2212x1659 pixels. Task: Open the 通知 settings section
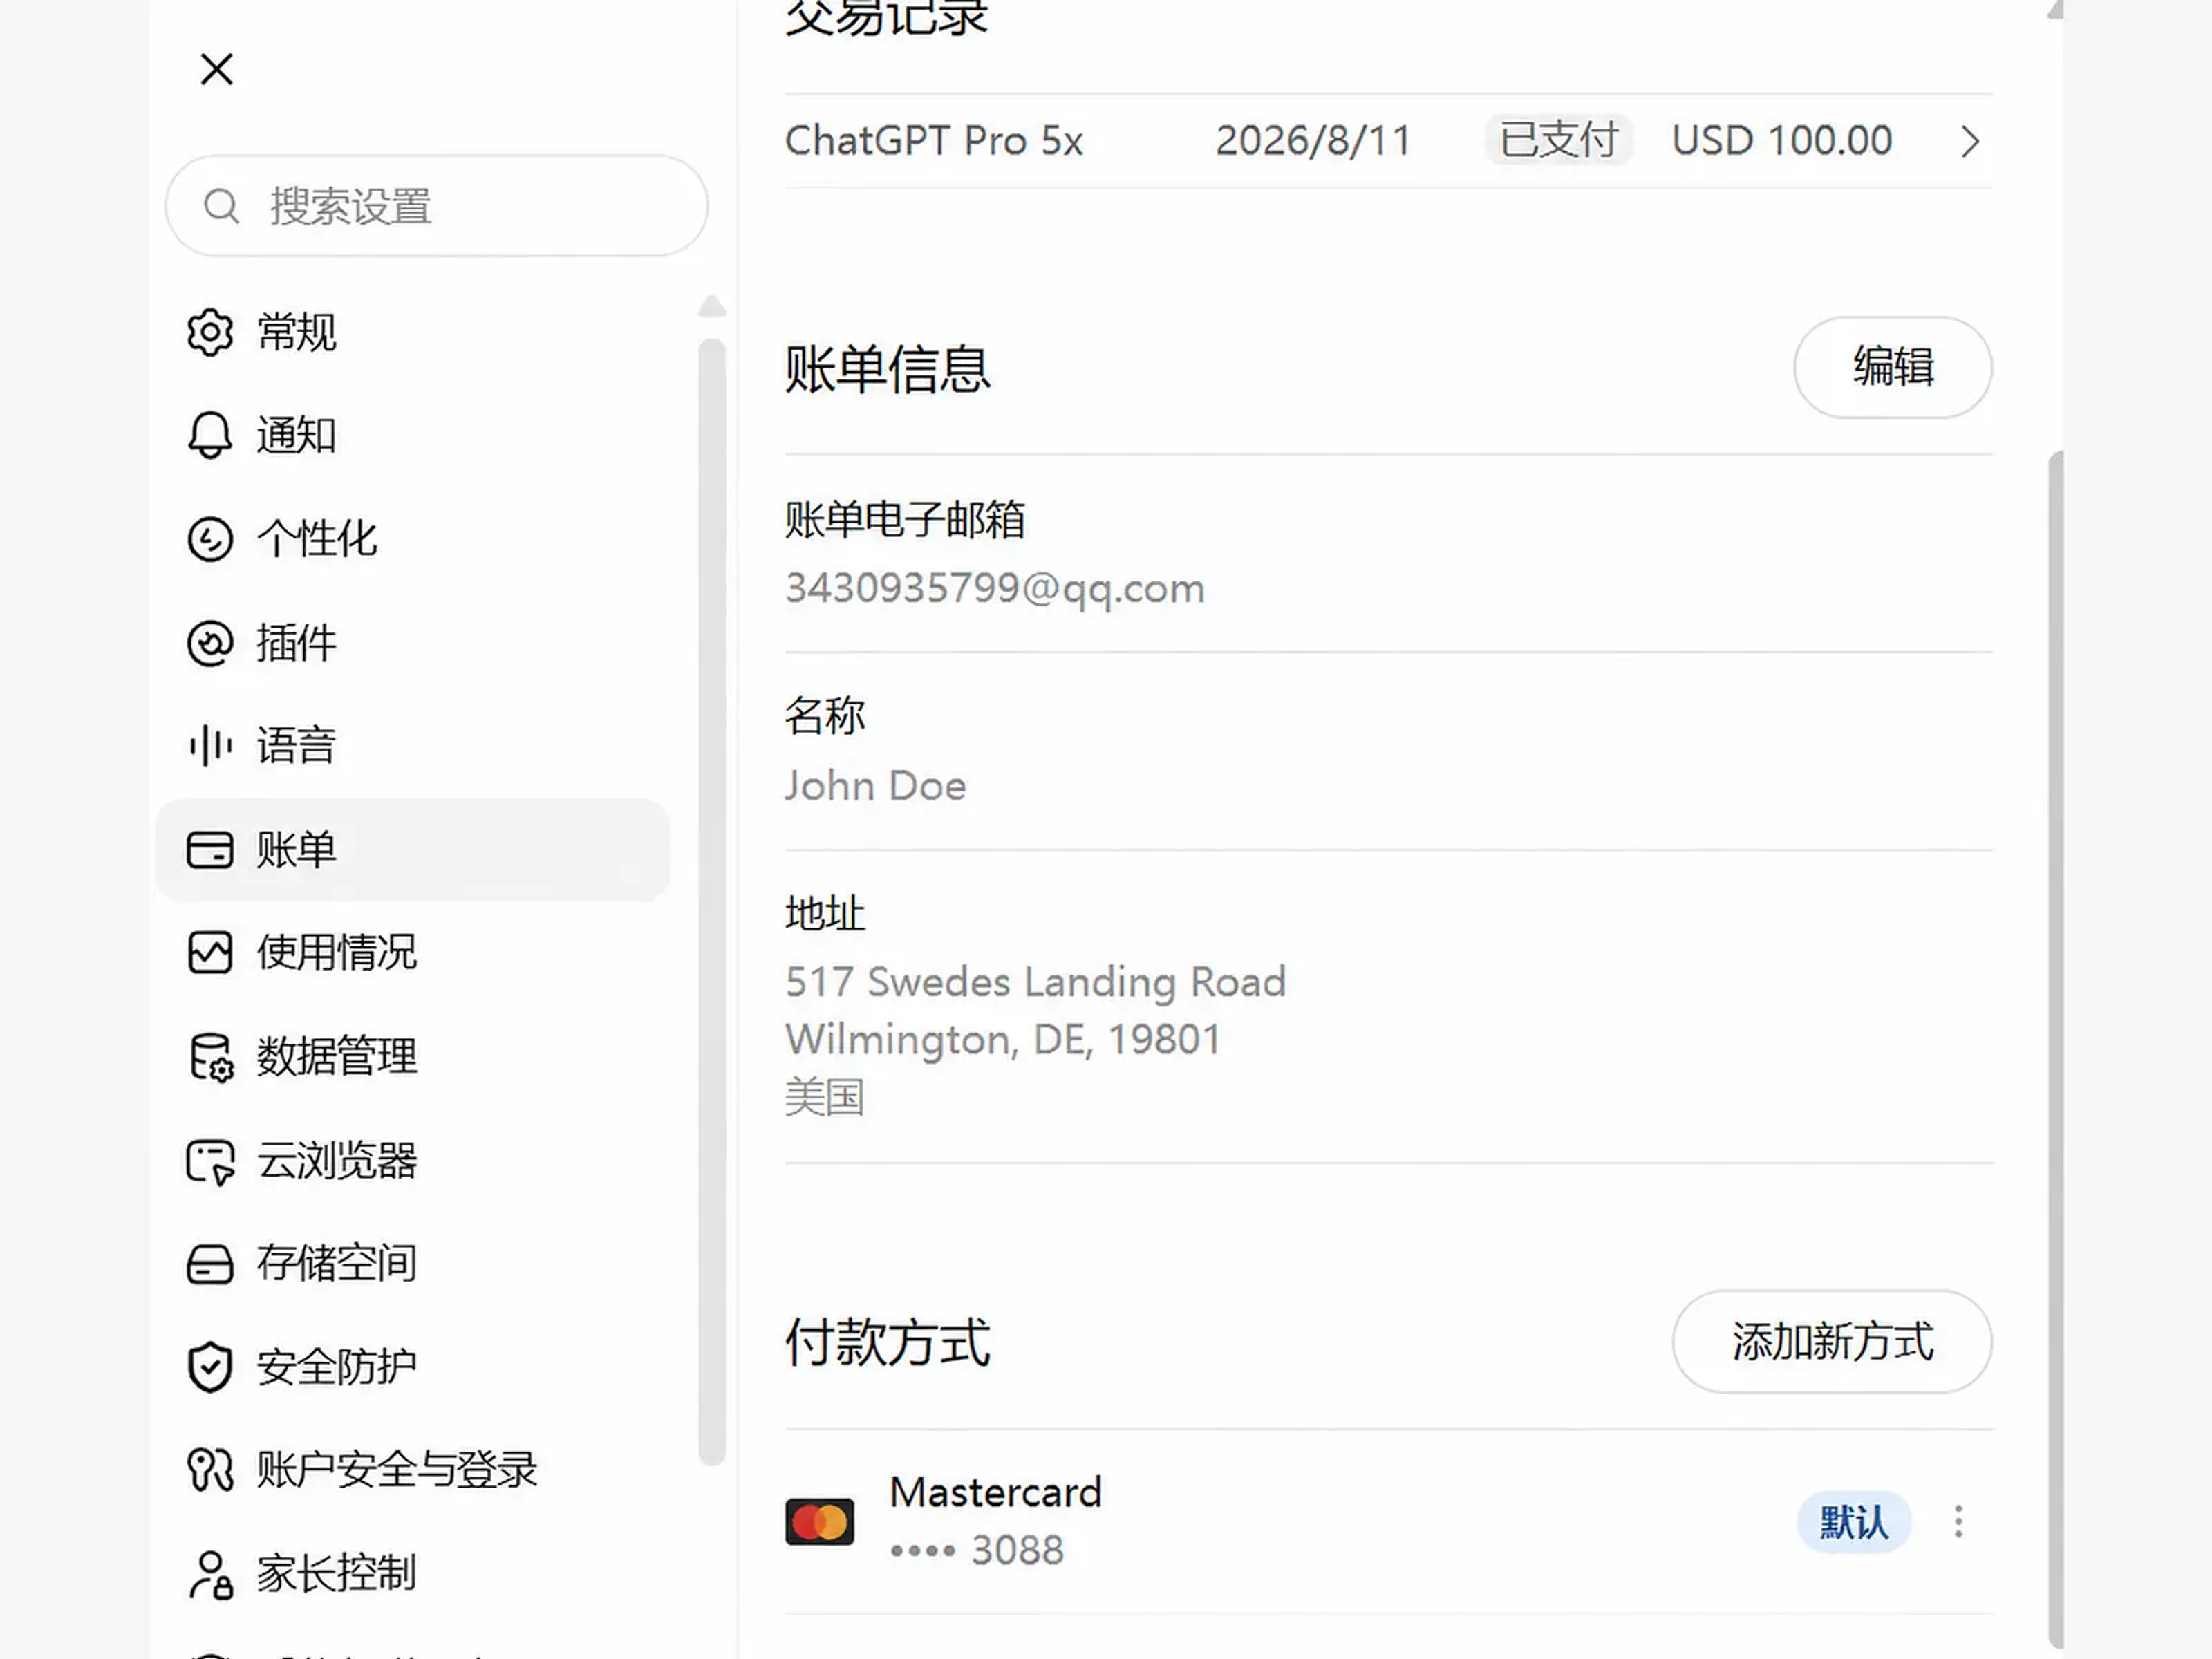pos(412,435)
